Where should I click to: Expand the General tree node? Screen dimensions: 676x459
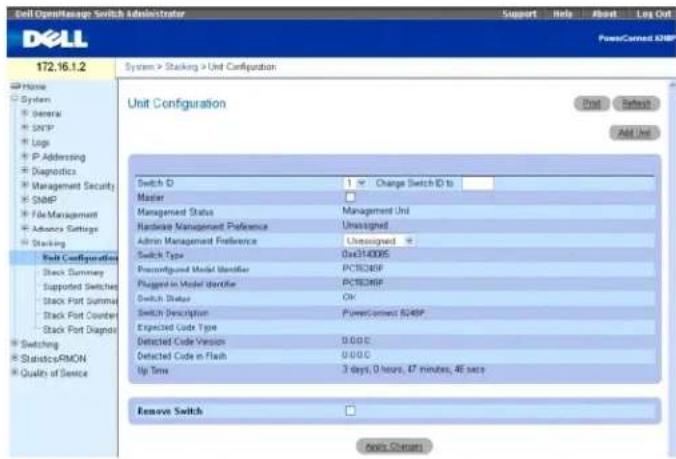[25, 113]
